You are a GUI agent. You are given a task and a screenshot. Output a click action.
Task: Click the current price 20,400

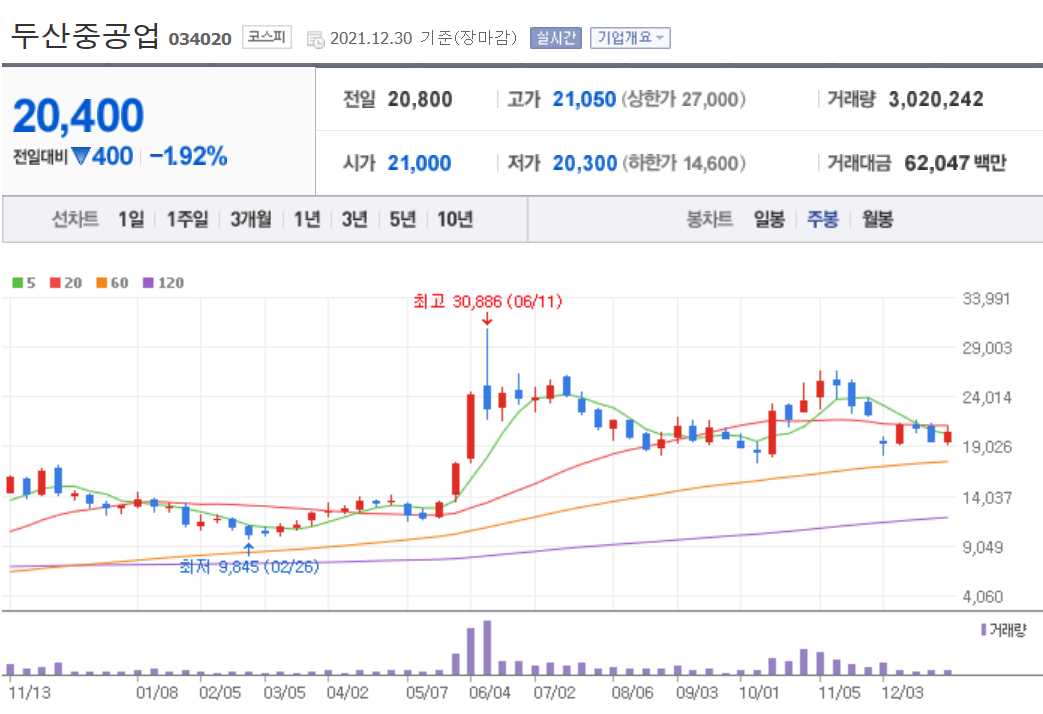(78, 116)
